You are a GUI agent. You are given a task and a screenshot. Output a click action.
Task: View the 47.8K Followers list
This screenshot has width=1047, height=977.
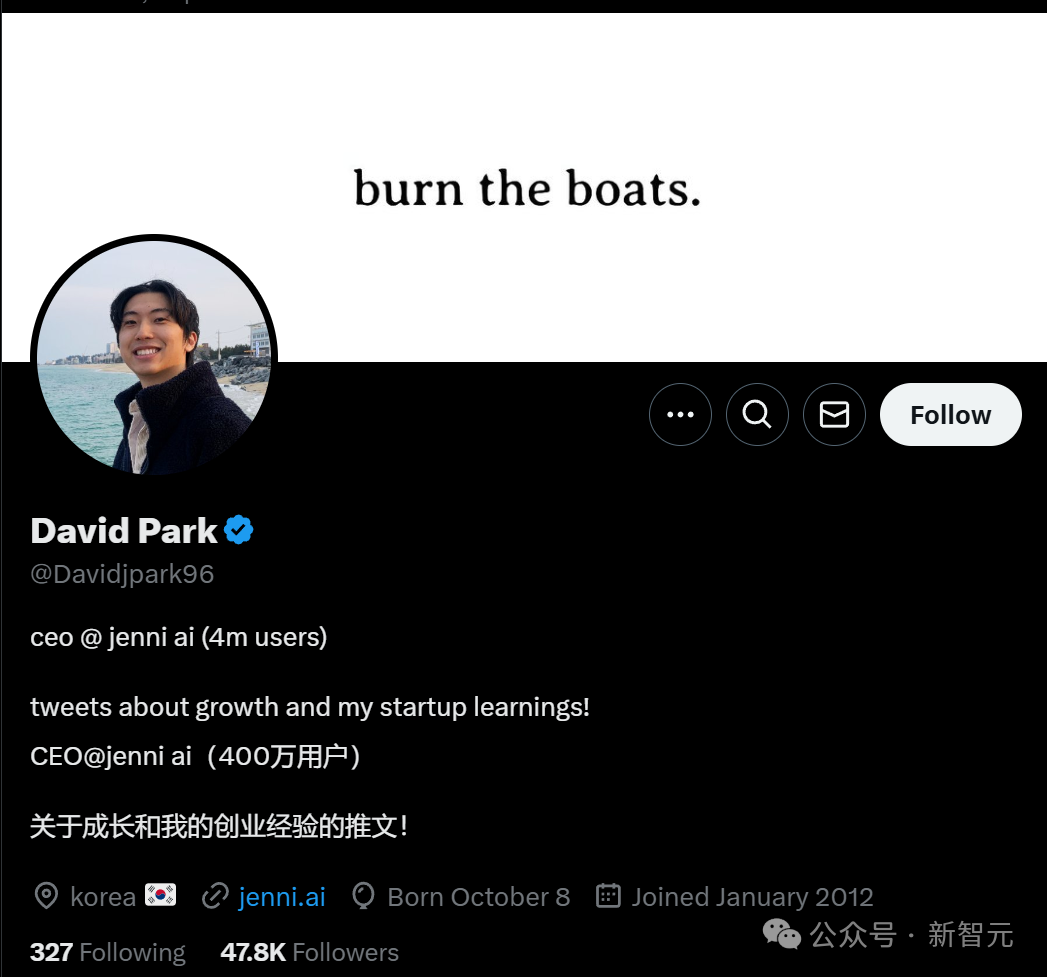tap(309, 952)
